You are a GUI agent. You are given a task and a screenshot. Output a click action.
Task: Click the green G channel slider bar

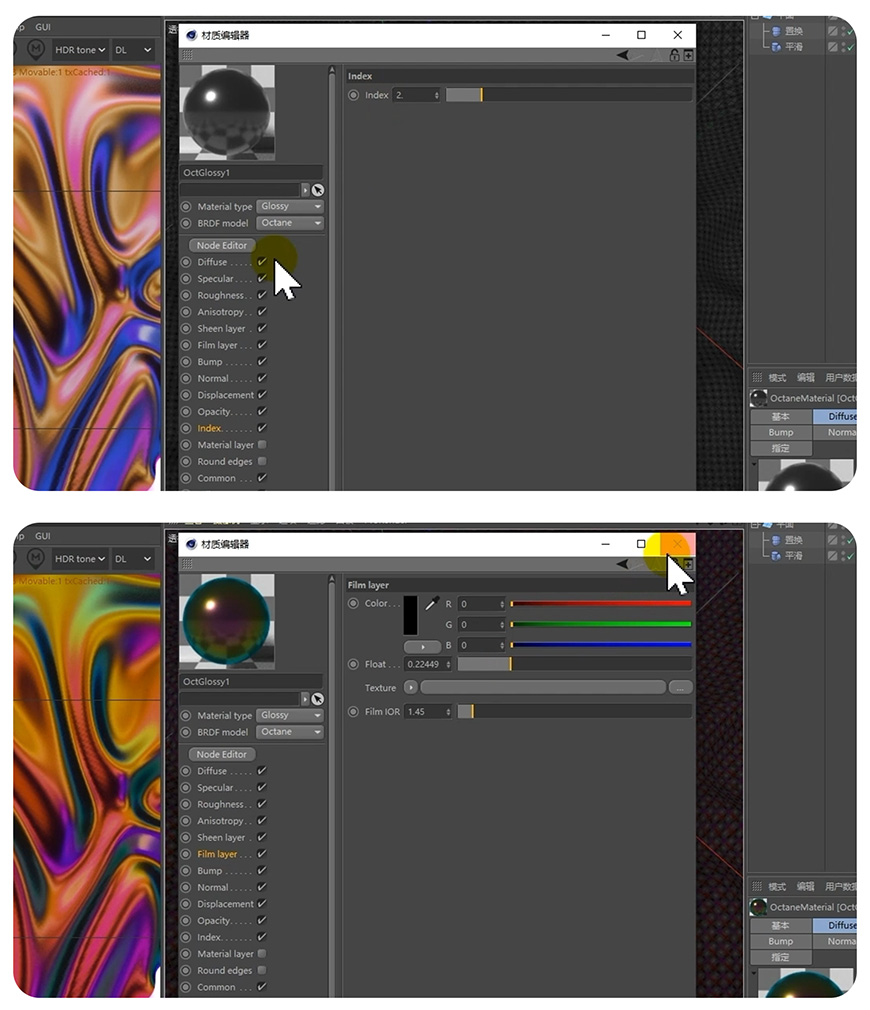click(600, 623)
